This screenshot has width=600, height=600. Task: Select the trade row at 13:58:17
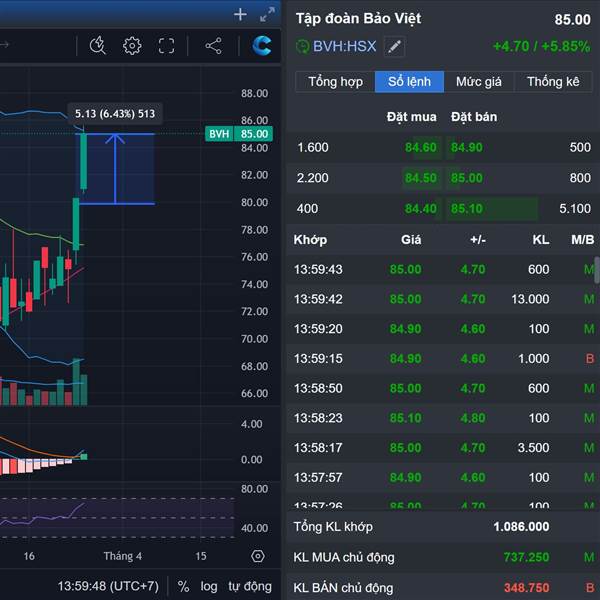[443, 448]
